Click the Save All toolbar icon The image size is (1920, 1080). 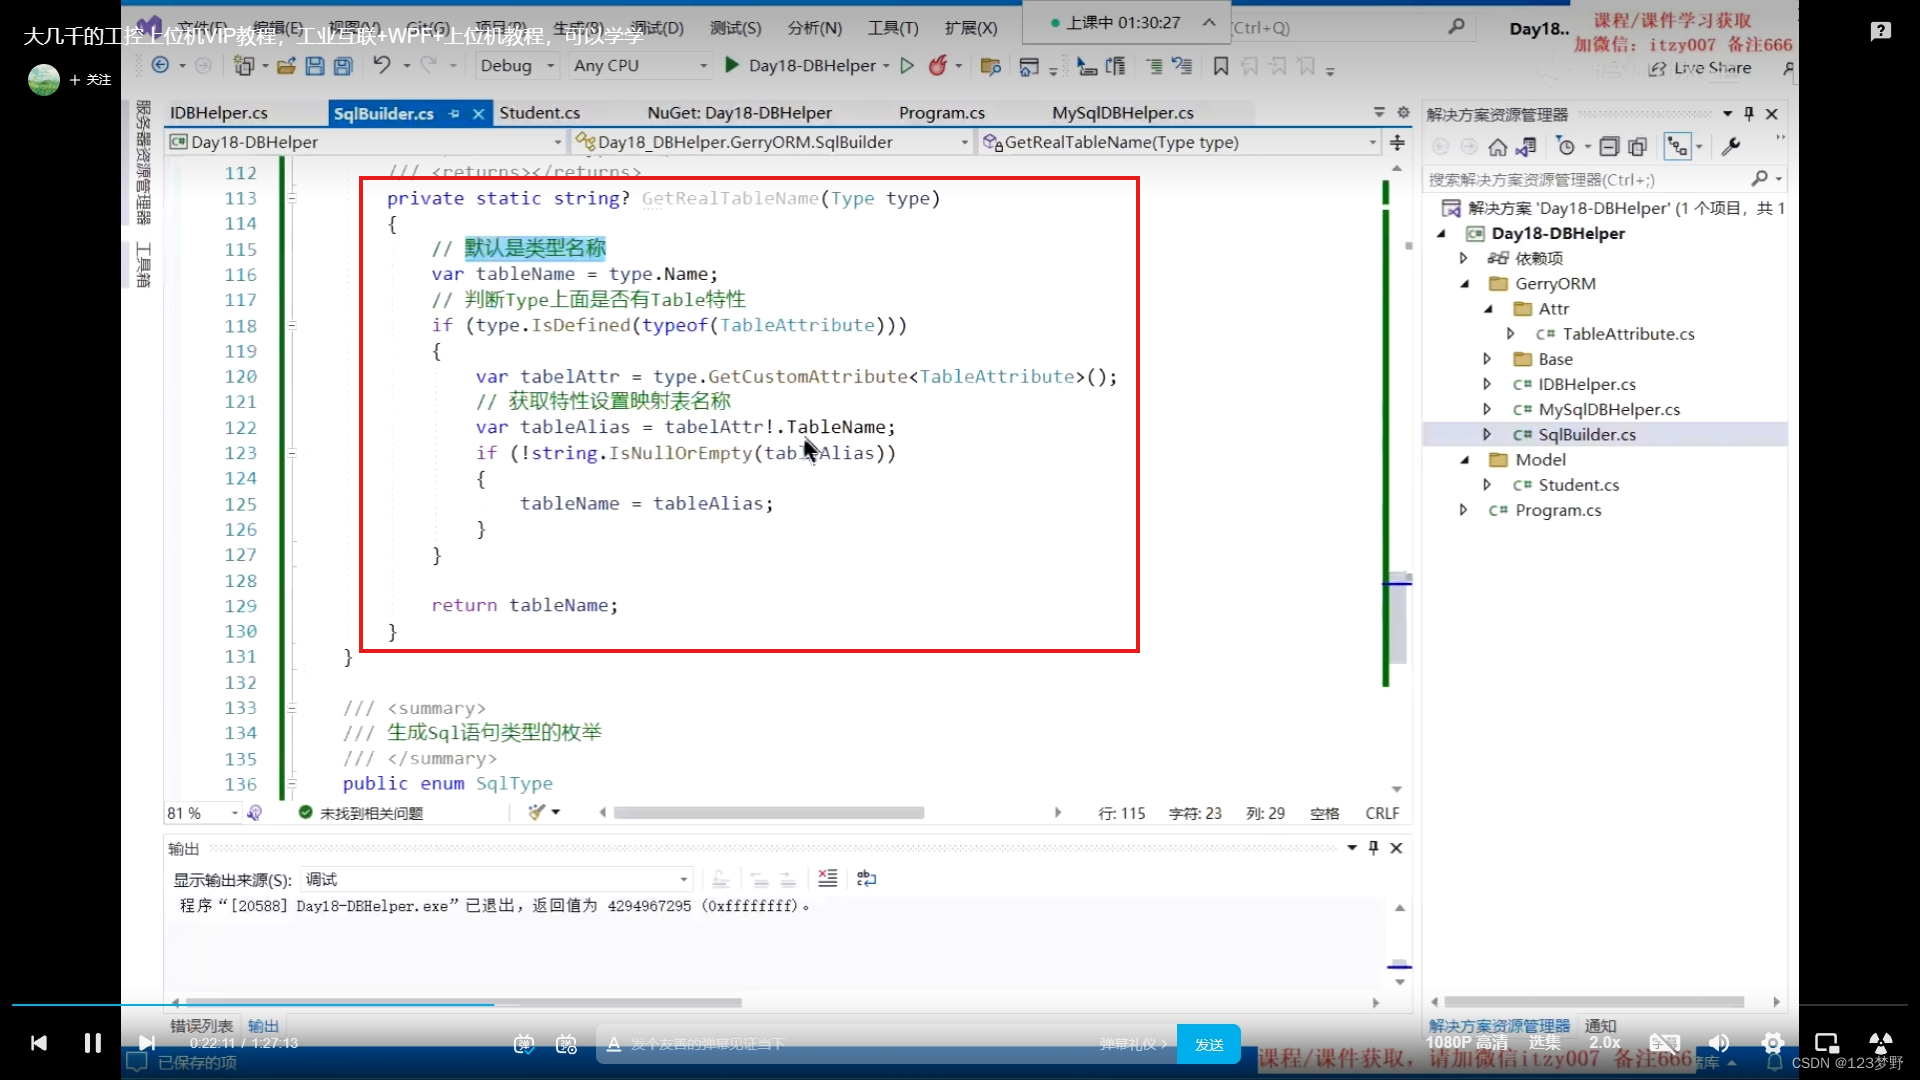coord(343,66)
